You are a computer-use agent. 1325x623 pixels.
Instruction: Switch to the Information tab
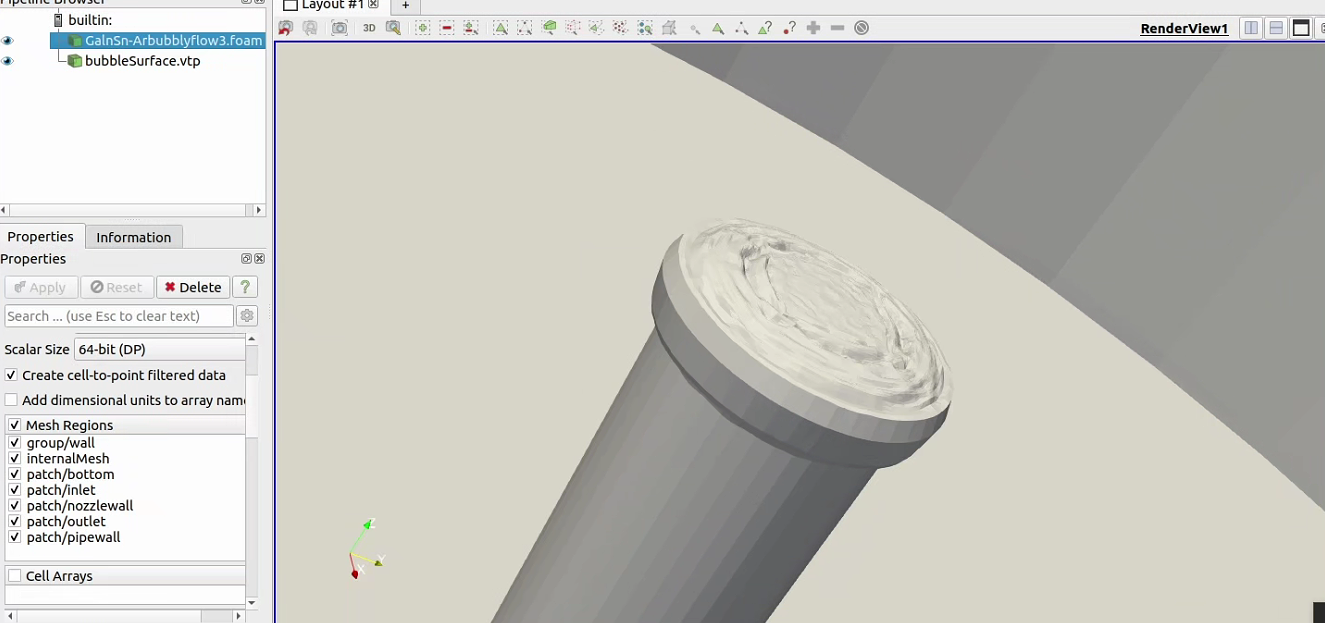(134, 237)
